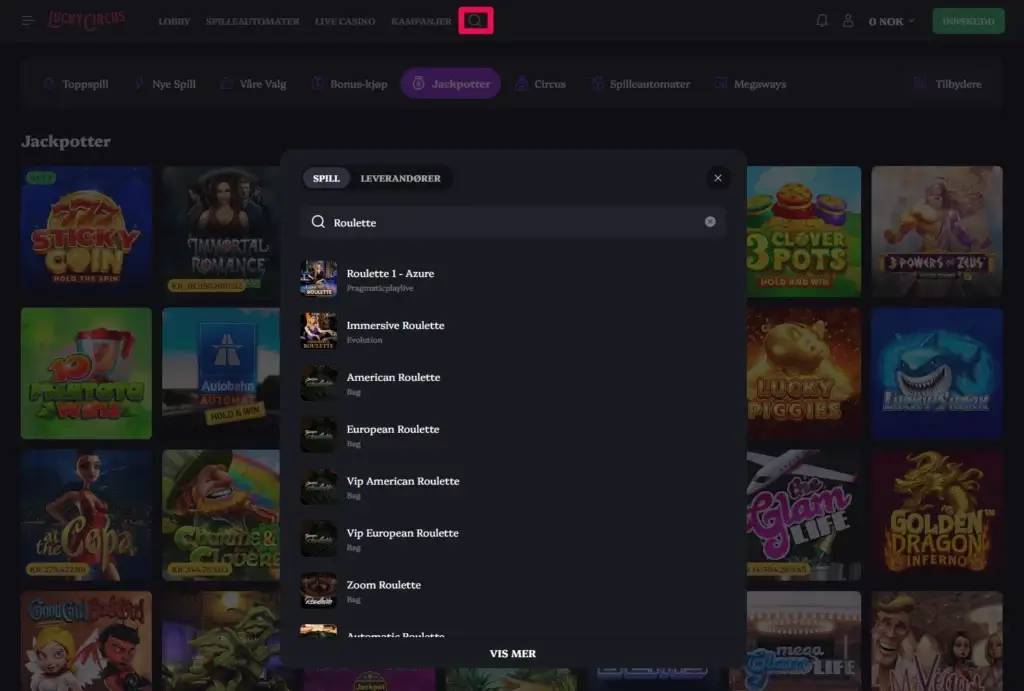Open Golden Dragon Inferno game tile

pos(936,515)
